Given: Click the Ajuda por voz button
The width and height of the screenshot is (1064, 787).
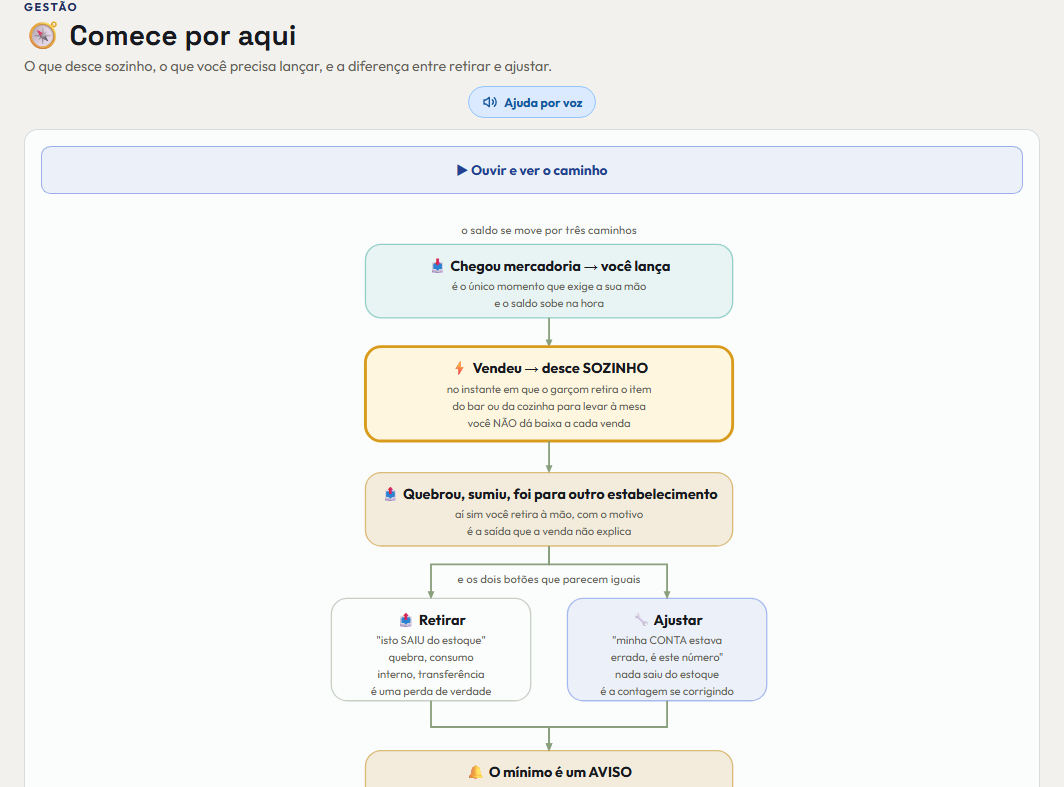Looking at the screenshot, I should point(531,102).
